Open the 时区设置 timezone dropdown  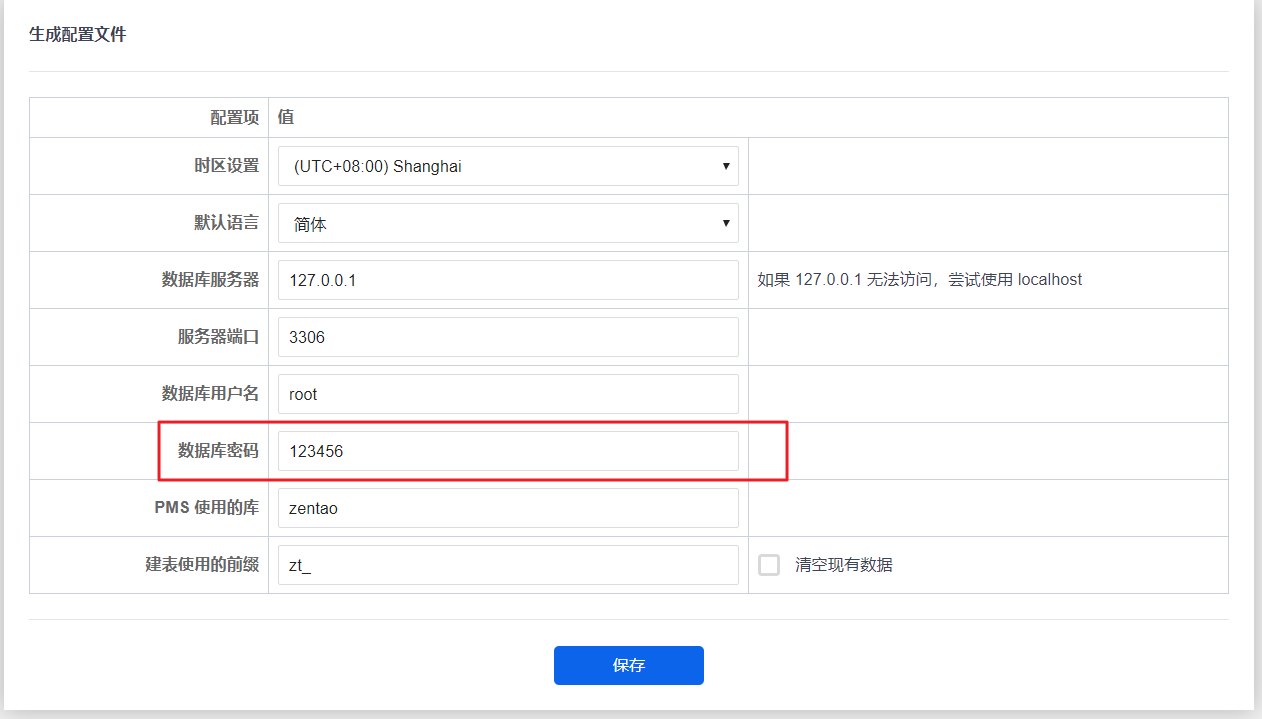click(508, 166)
